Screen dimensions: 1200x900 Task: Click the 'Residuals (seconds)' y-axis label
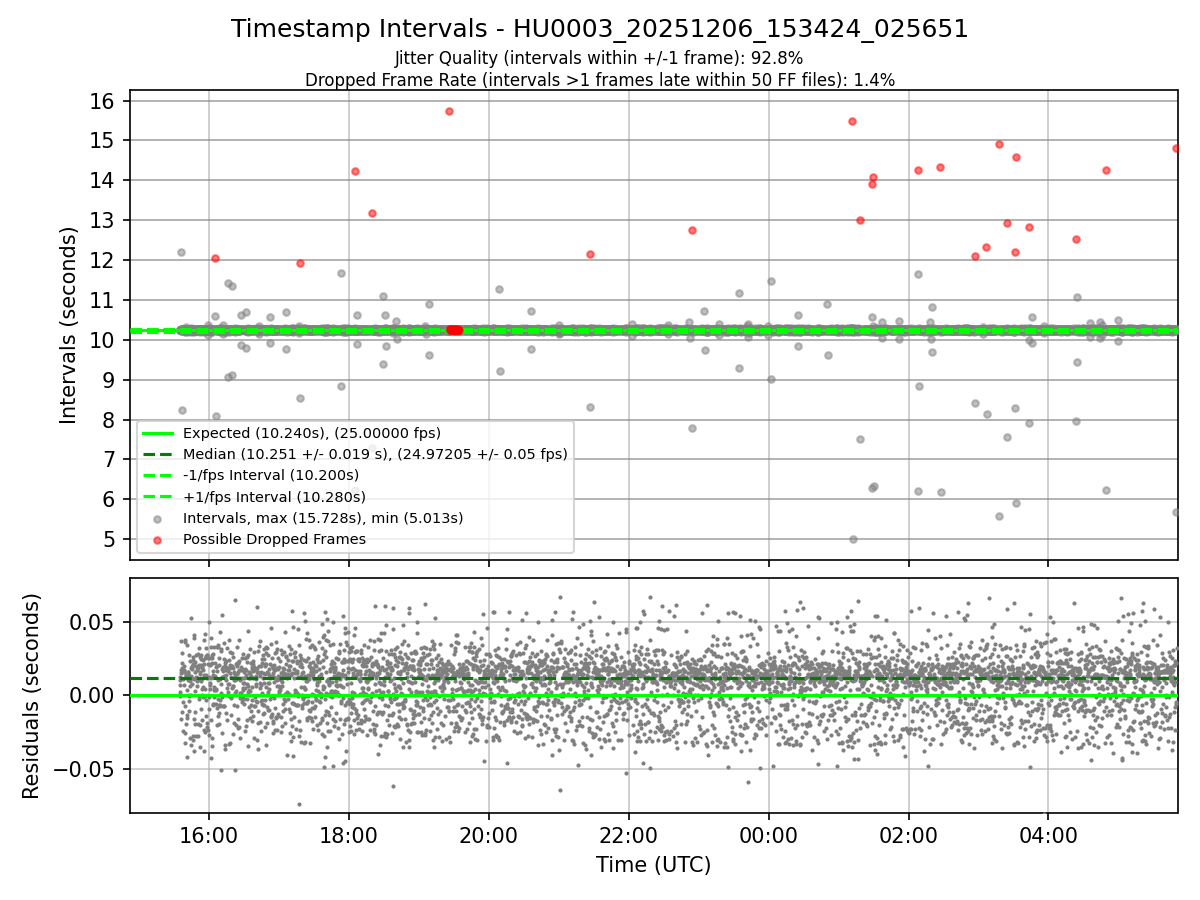tap(32, 696)
